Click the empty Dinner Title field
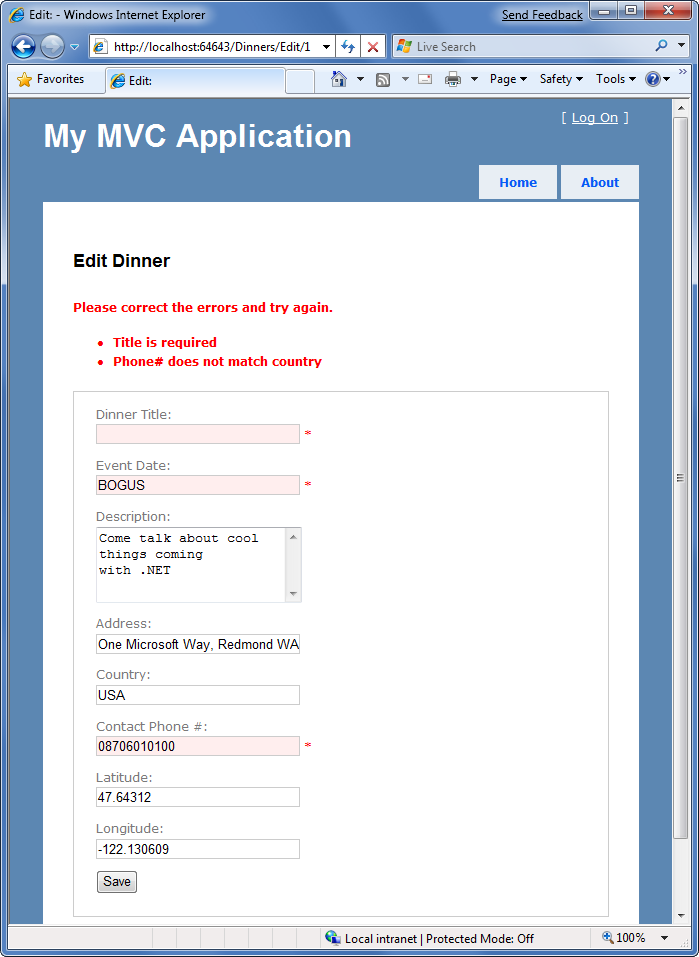699x957 pixels. (x=198, y=434)
